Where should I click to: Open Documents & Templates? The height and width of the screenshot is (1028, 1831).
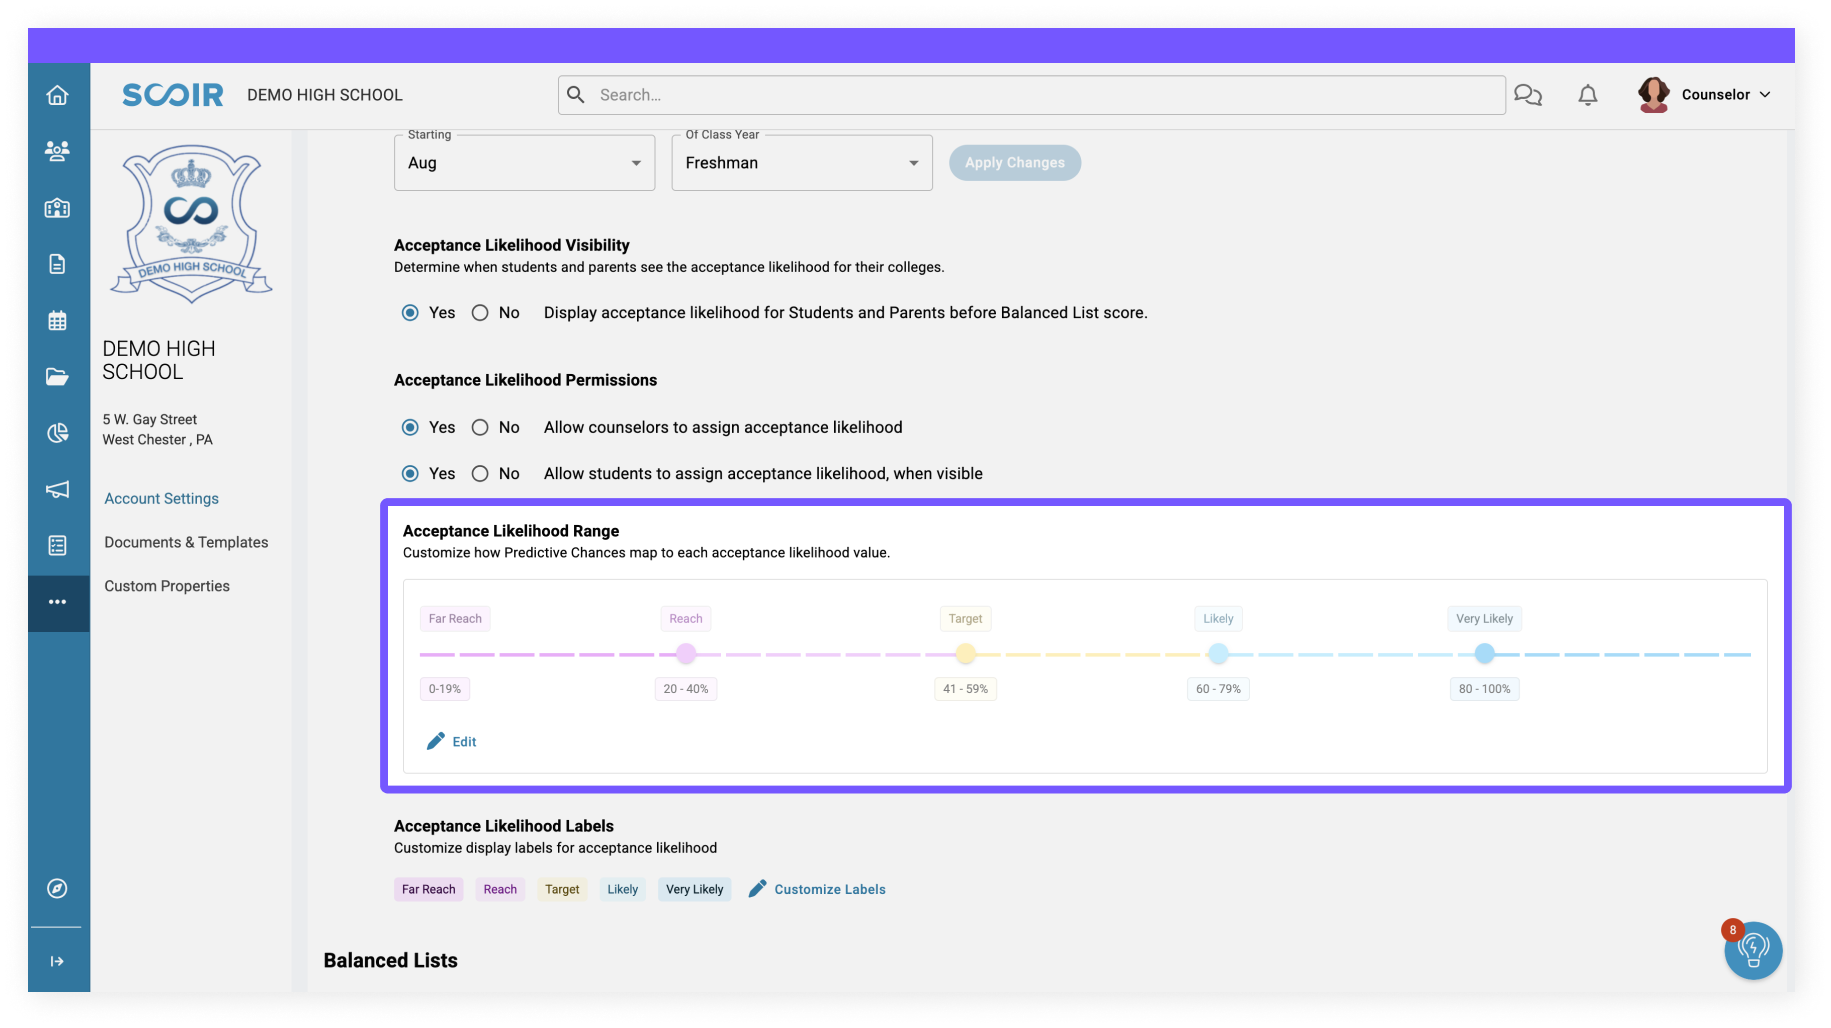click(186, 542)
